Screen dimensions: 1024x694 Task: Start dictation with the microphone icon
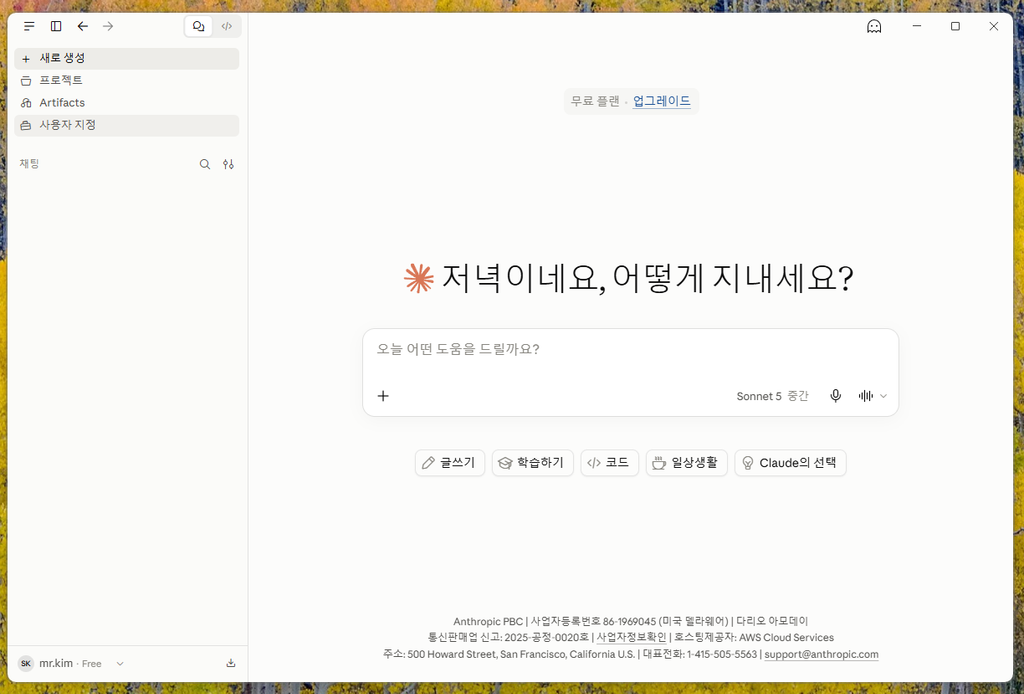click(835, 396)
